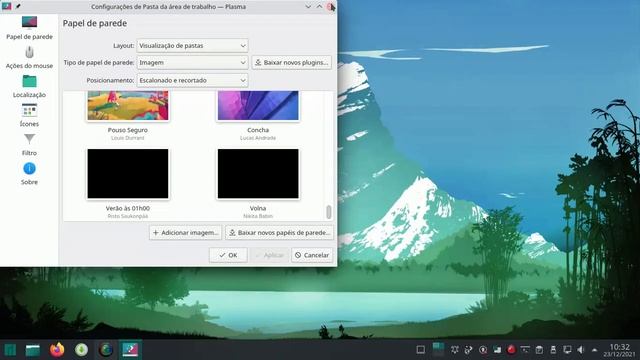The height and width of the screenshot is (360, 640).
Task: Open the Filtro page in sidebar
Action: (x=29, y=145)
